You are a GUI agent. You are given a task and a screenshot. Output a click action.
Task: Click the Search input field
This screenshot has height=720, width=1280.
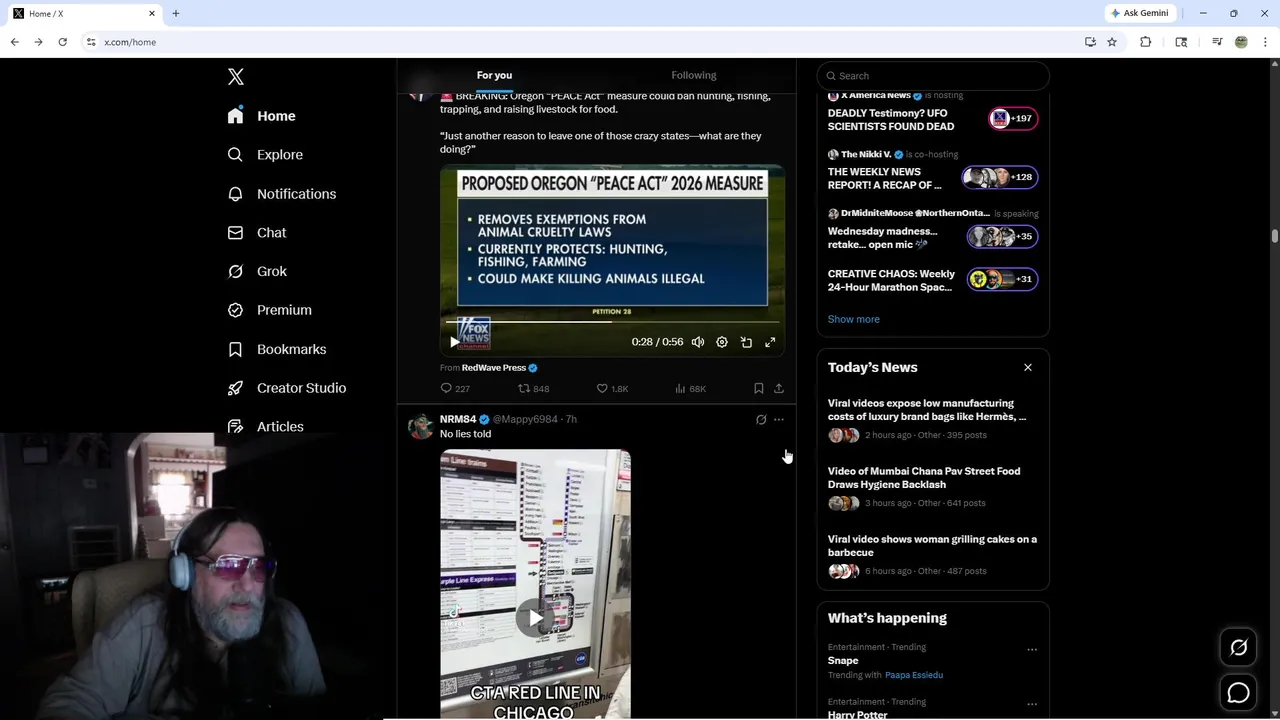pyautogui.click(x=933, y=76)
